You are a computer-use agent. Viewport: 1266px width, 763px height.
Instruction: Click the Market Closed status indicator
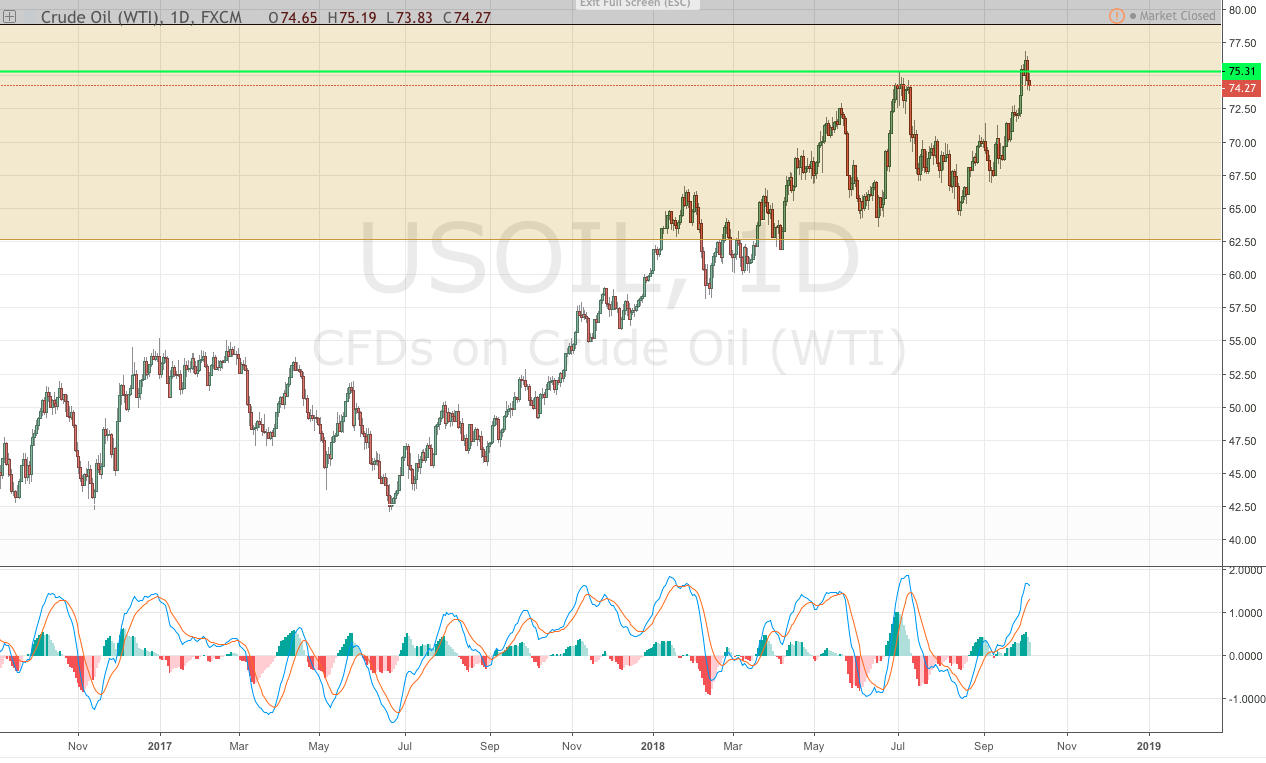click(x=1176, y=16)
